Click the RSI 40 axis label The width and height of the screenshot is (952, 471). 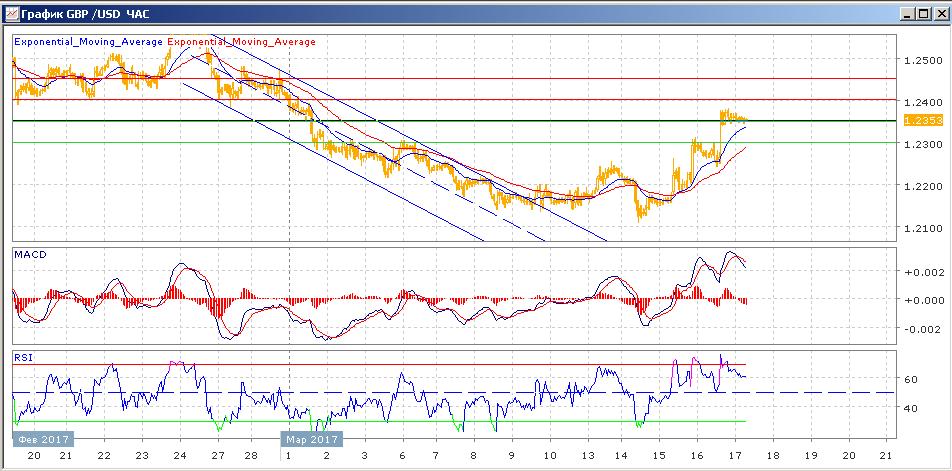point(911,408)
